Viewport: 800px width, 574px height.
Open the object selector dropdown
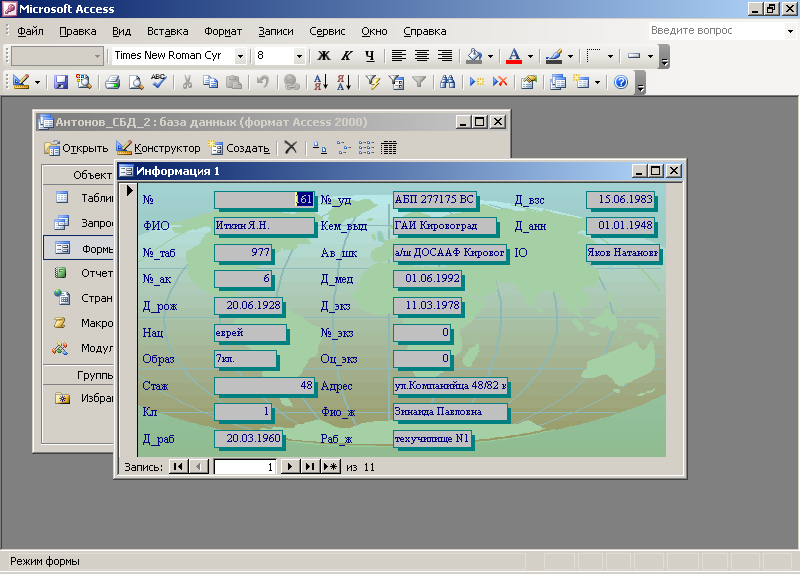(x=97, y=56)
